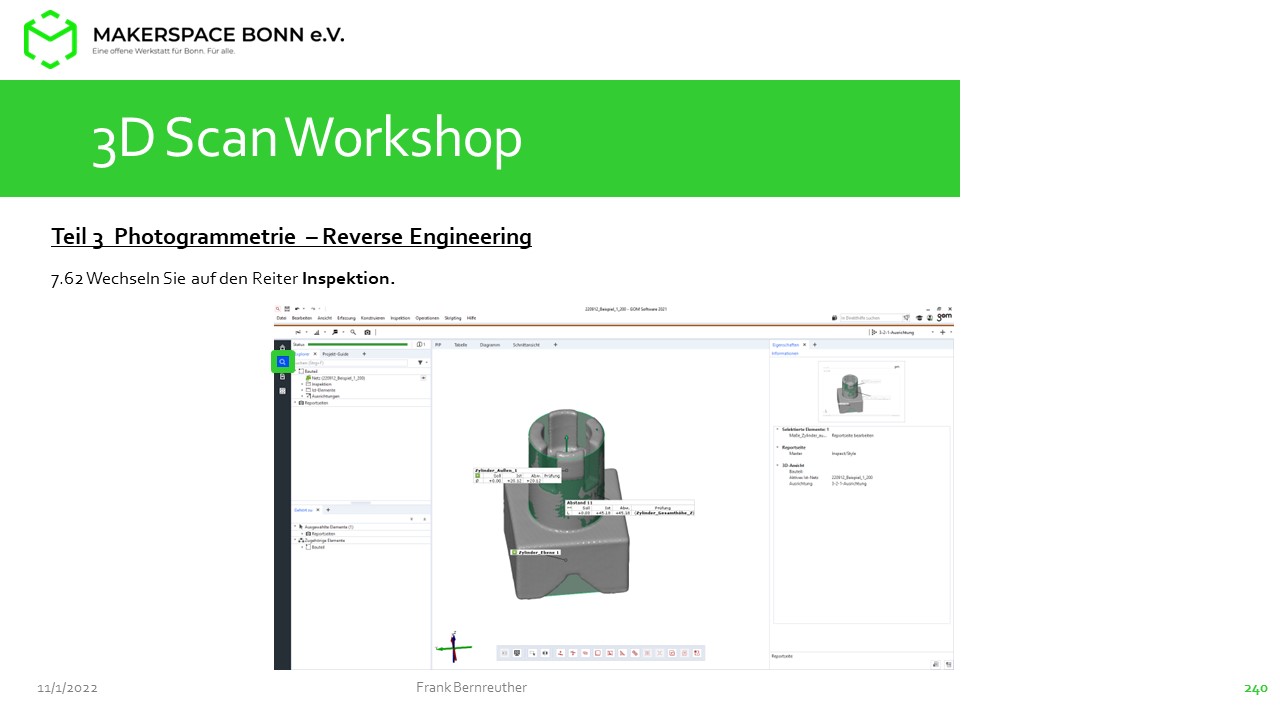
Task: Toggle visibility eye of the Netz element
Action: pyautogui.click(x=423, y=378)
